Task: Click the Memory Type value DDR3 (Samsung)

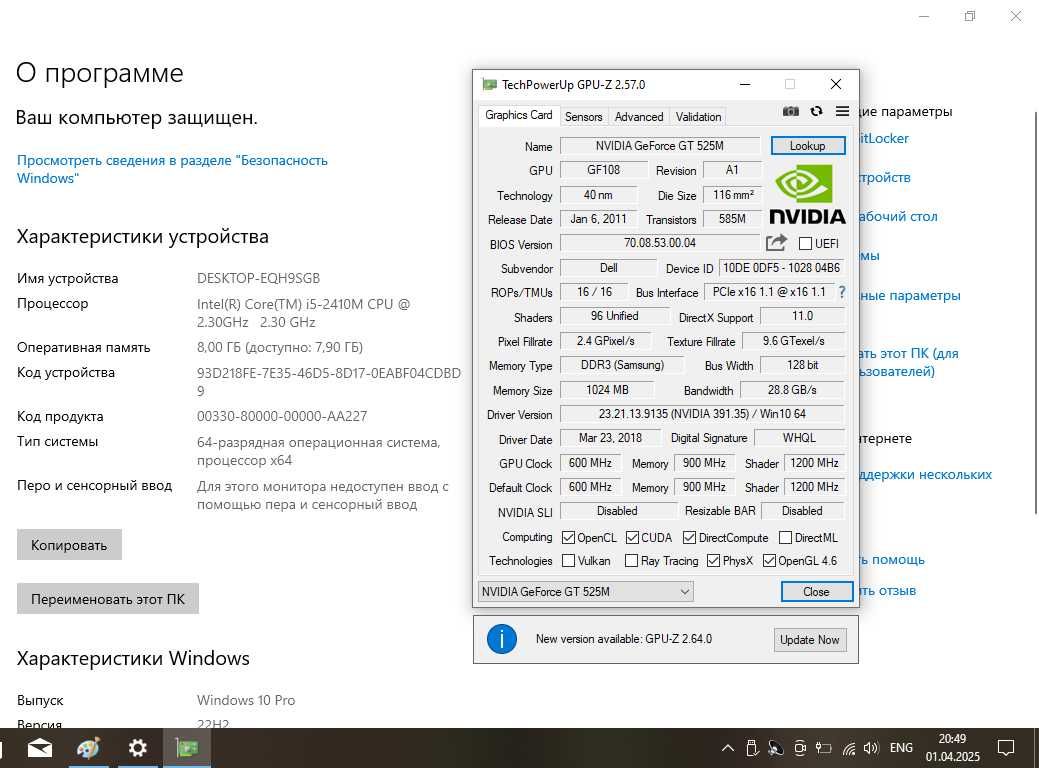Action: (x=622, y=365)
